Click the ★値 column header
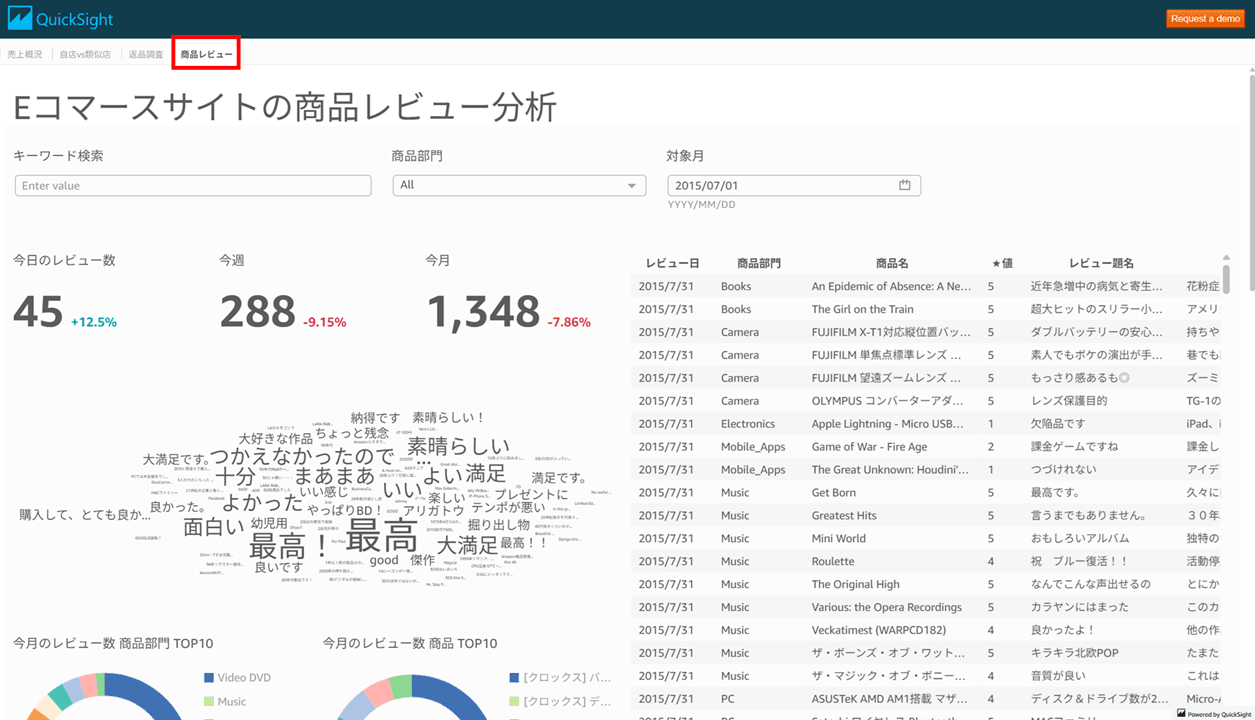1255x720 pixels. (x=1002, y=263)
